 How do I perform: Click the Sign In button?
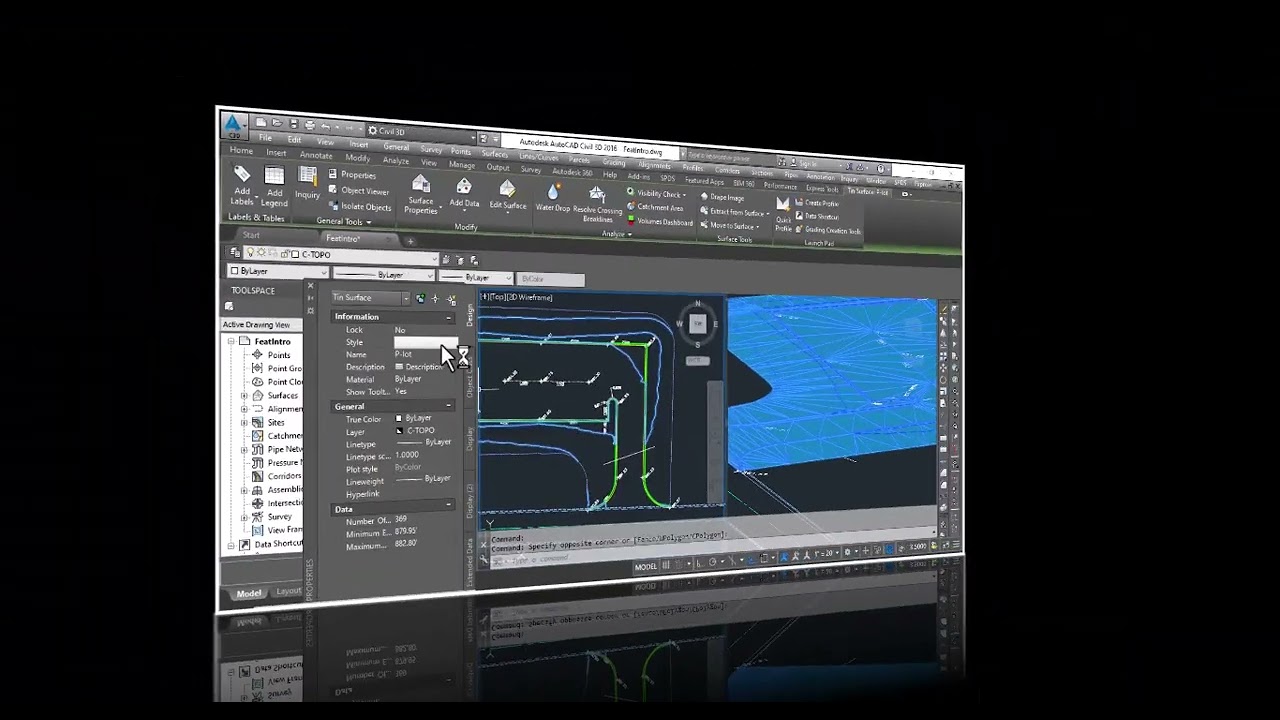[x=807, y=164]
